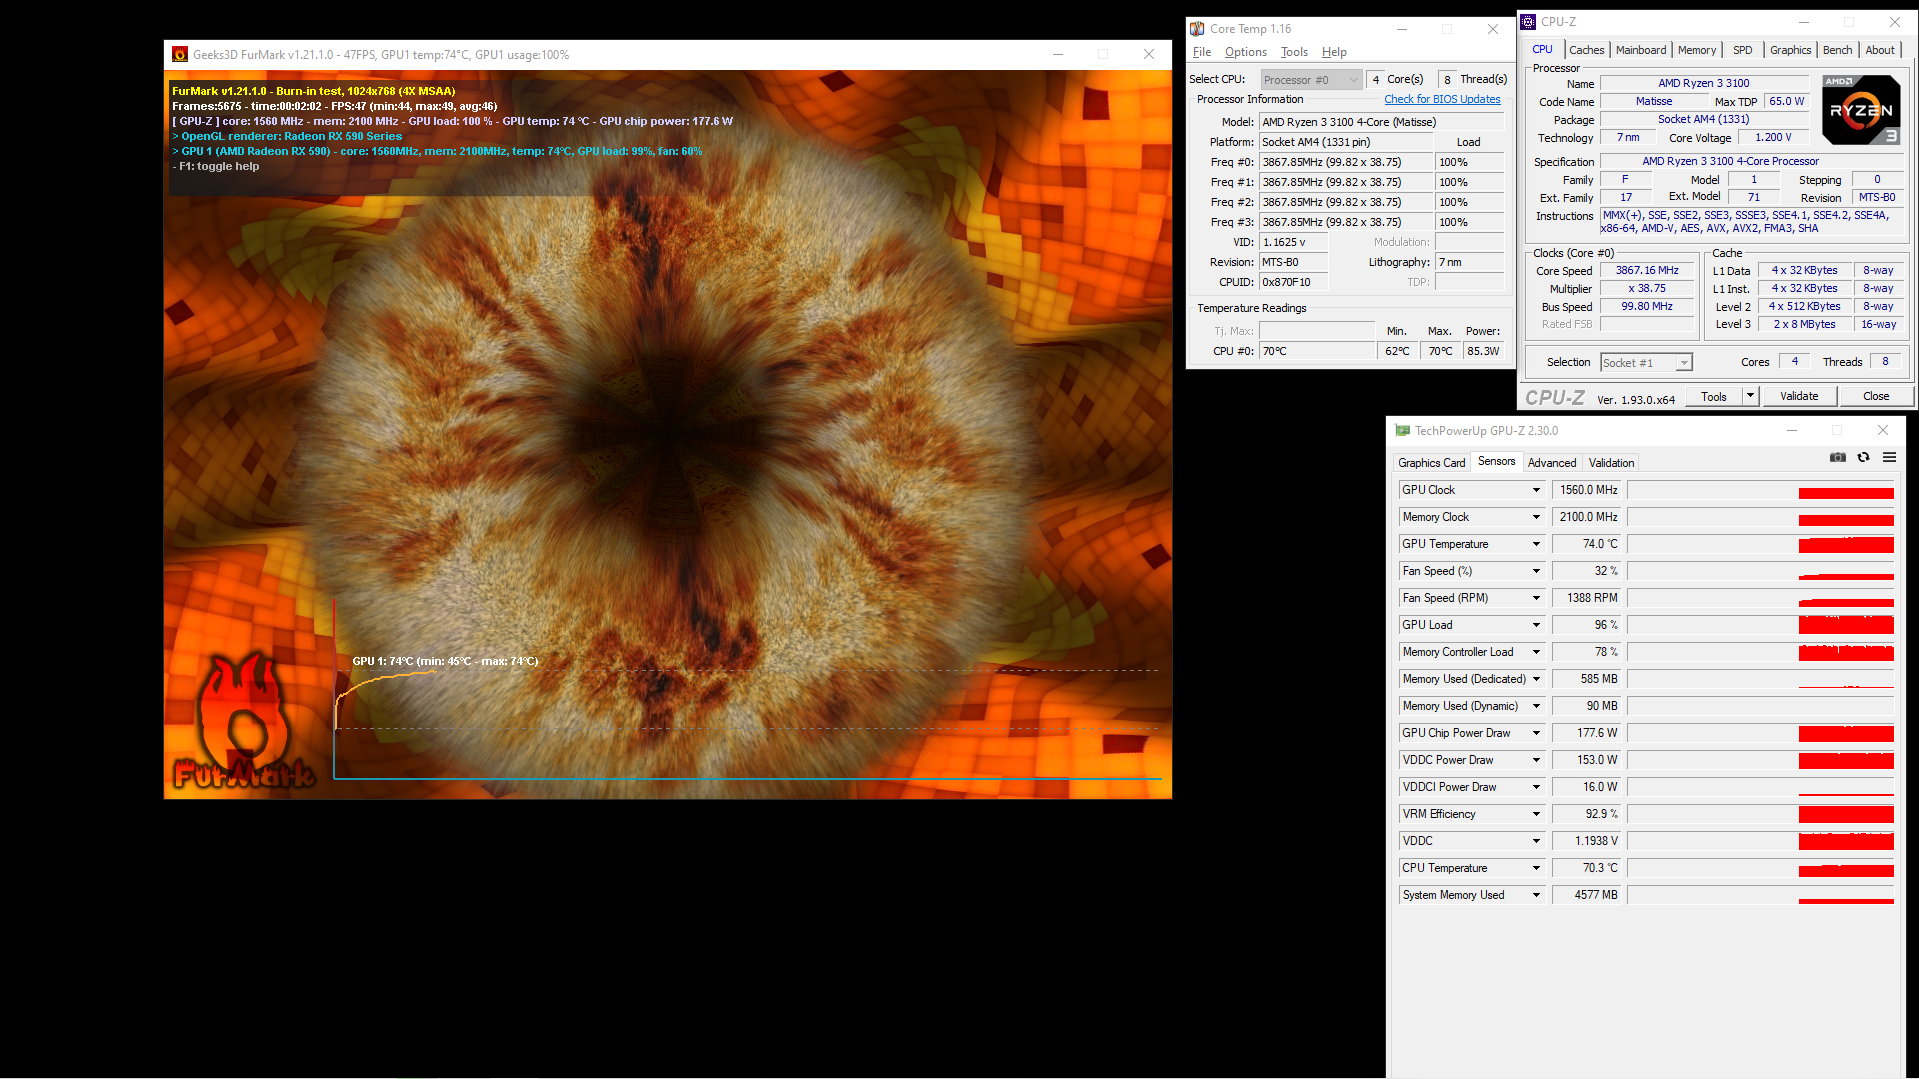Switch to the GPU-Z Validation tab
The height and width of the screenshot is (1079, 1919).
click(x=1611, y=463)
